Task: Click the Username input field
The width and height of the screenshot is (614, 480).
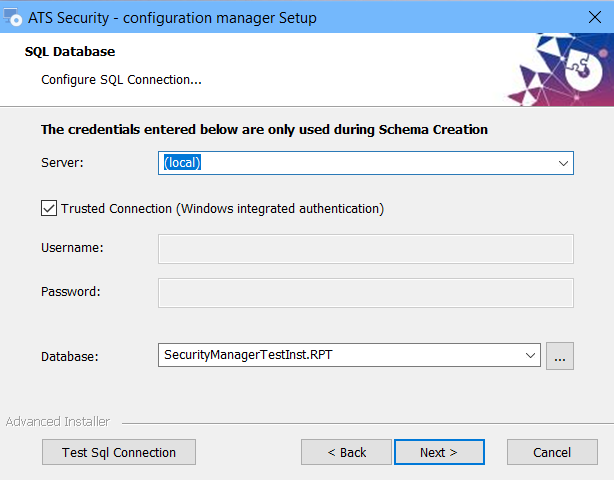Action: [x=366, y=249]
